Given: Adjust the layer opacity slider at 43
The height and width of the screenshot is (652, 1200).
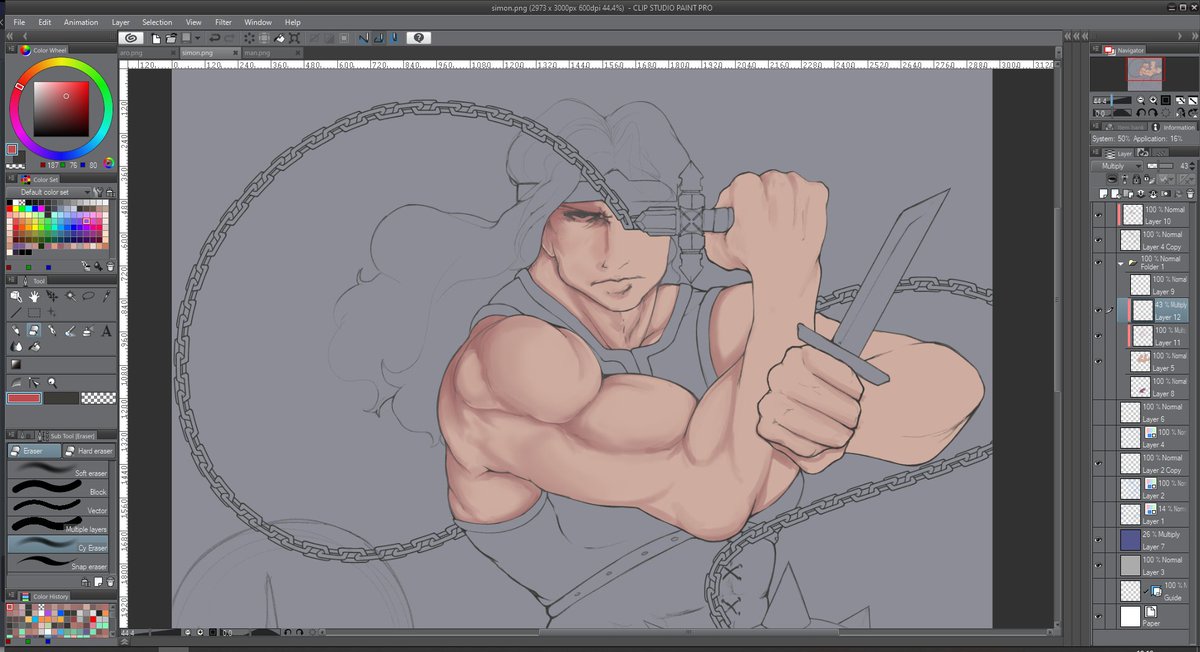Looking at the screenshot, I should 1160,166.
